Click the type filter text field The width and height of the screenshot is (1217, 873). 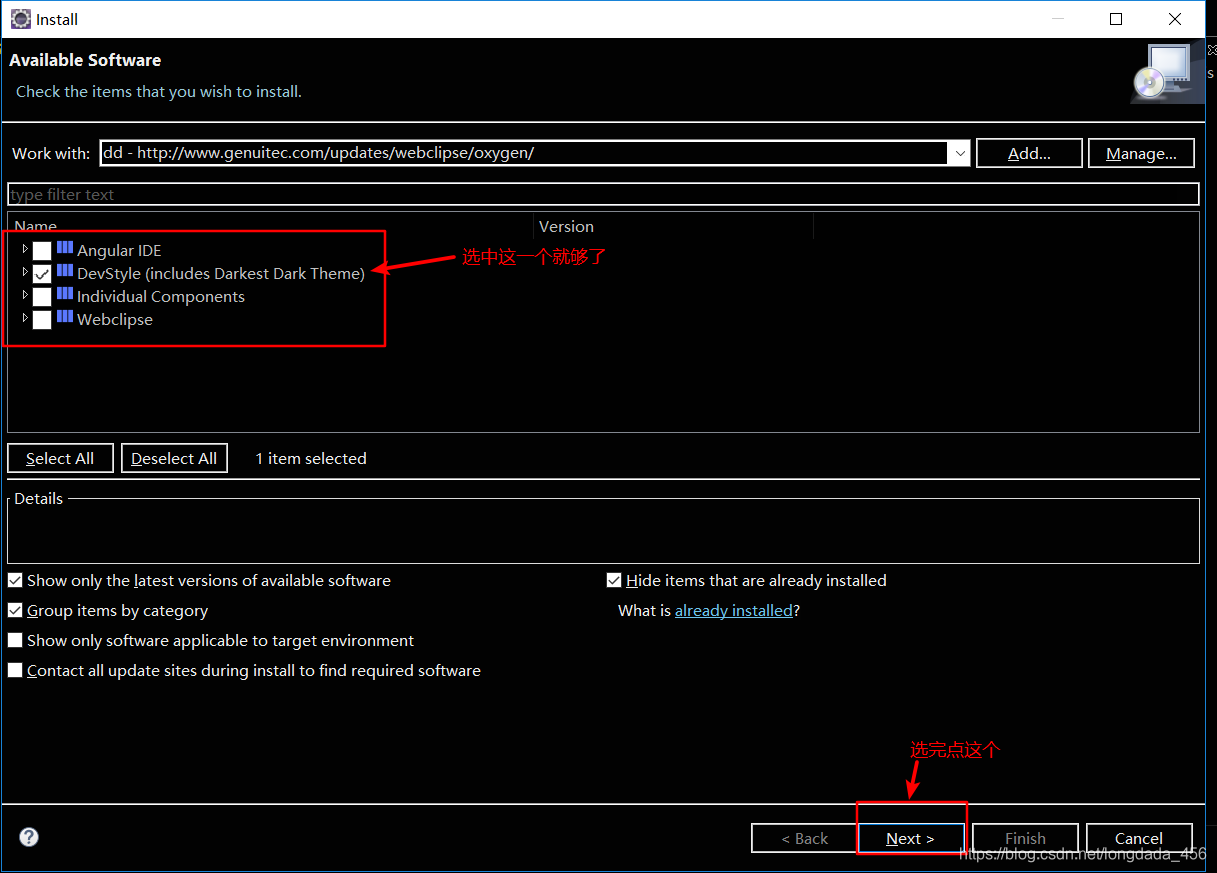[603, 194]
